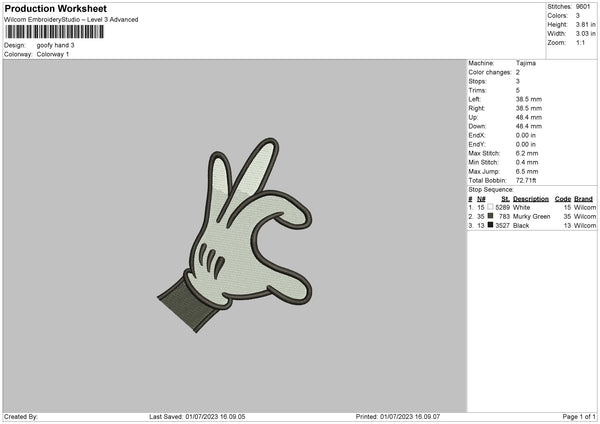Screen dimensions: 600x424
Task: Click the '38.5 mm' value beside Left
Action: coord(529,99)
